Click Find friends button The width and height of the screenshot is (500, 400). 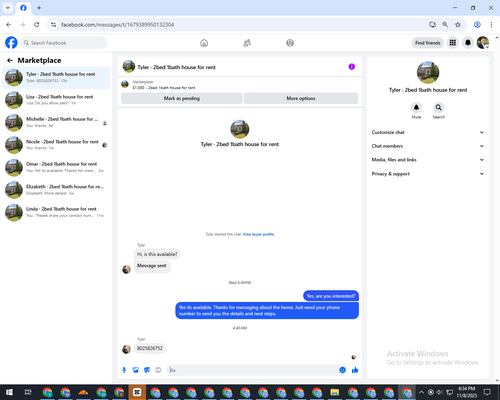(428, 43)
